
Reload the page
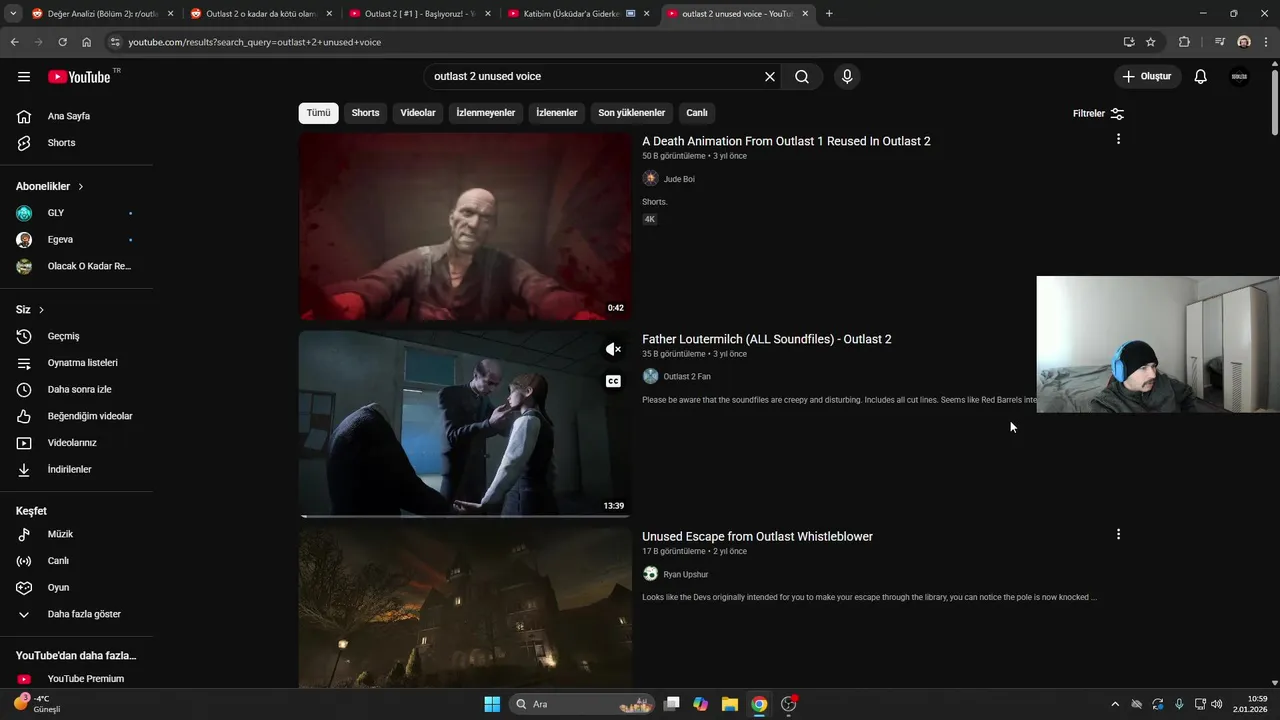click(62, 42)
